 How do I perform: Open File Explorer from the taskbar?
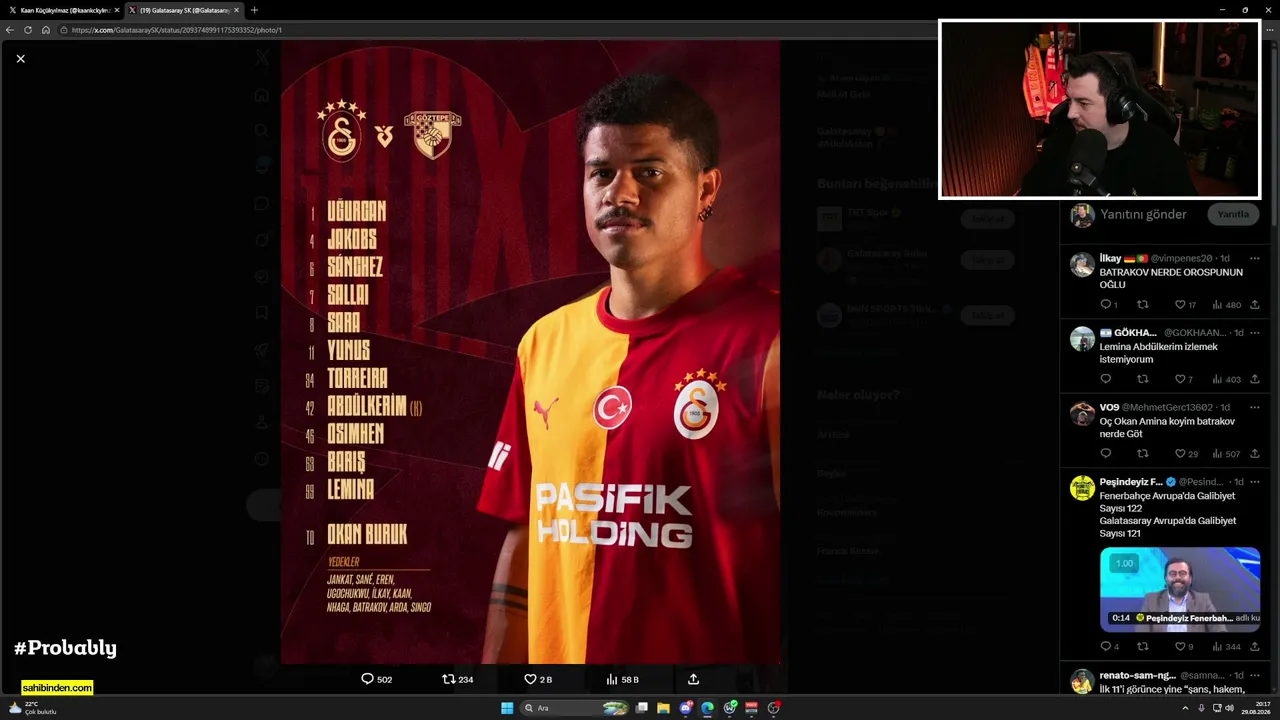(x=663, y=708)
